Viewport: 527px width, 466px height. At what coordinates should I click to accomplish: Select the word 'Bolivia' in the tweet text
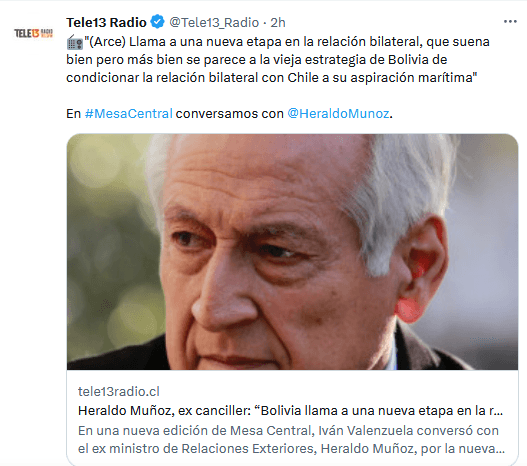[x=408, y=59]
